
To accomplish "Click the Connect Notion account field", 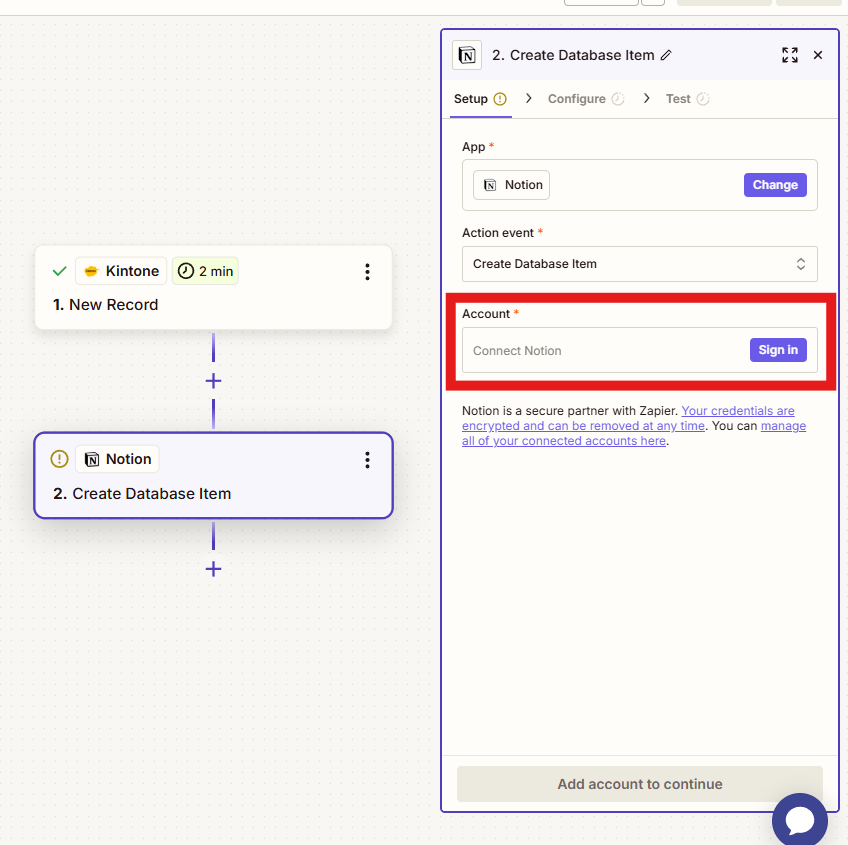I will click(x=639, y=350).
